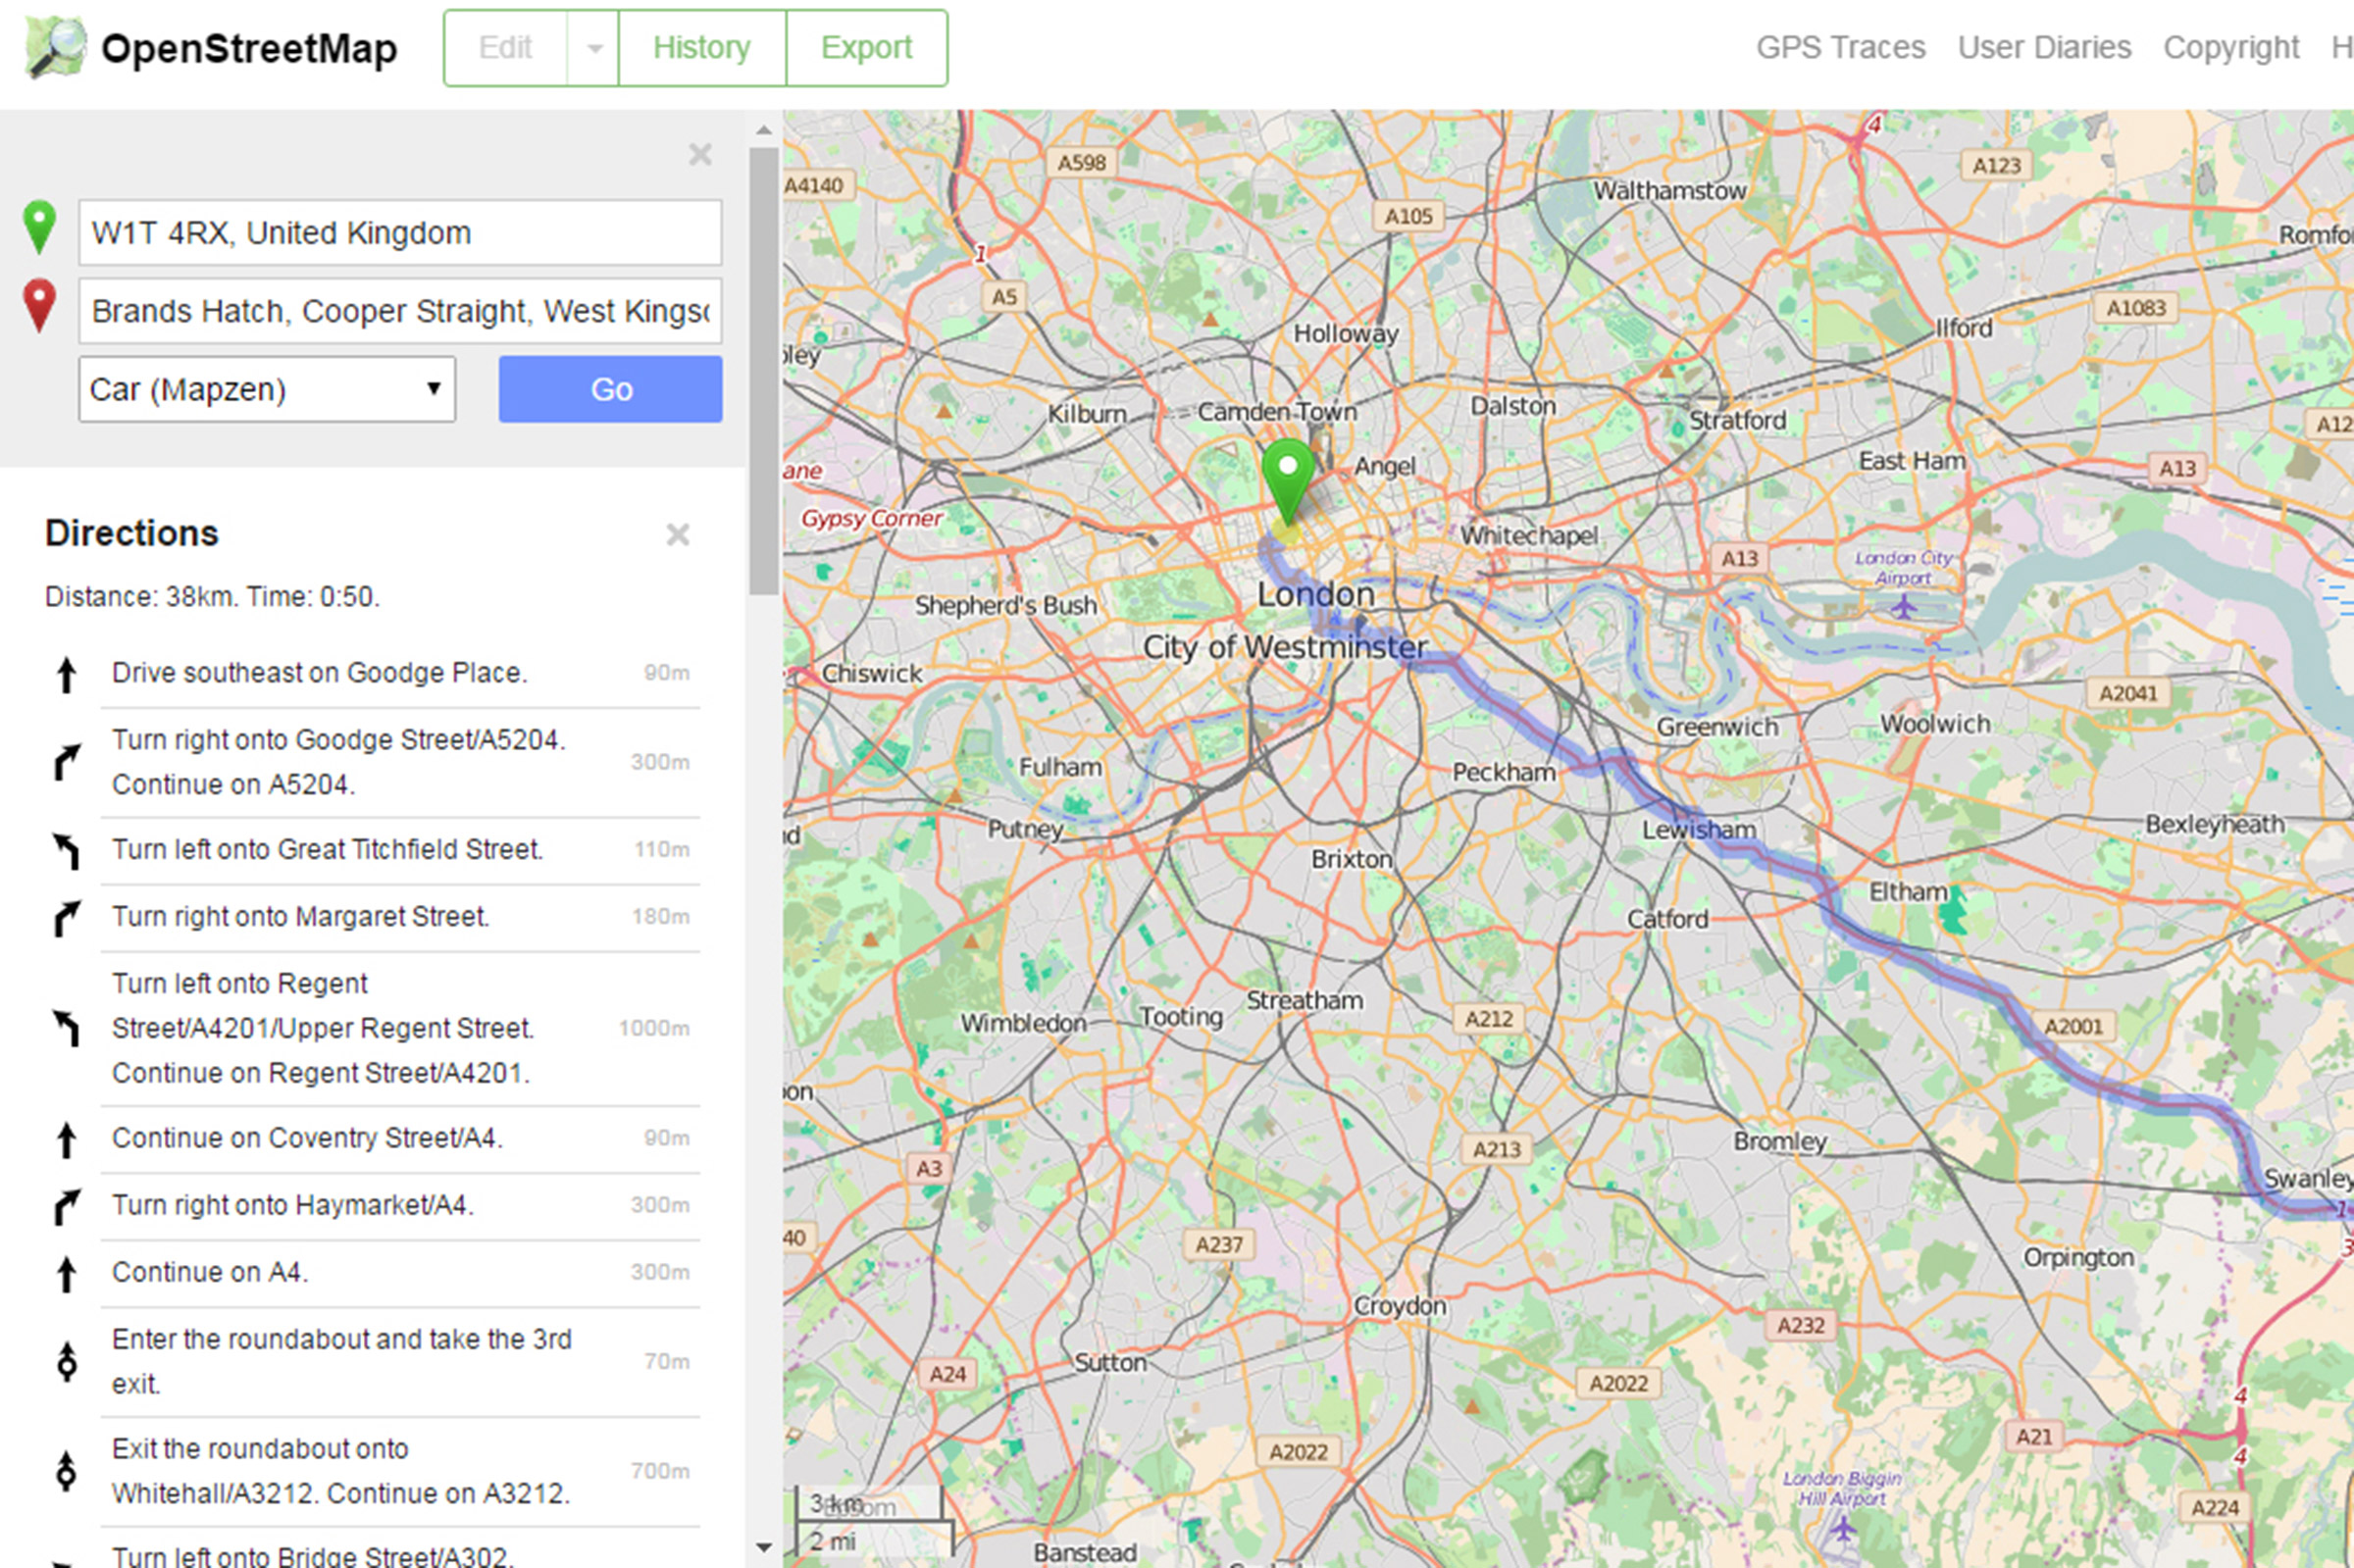Click the turn-right icon beside Haymarket/A4 step

tap(66, 1205)
